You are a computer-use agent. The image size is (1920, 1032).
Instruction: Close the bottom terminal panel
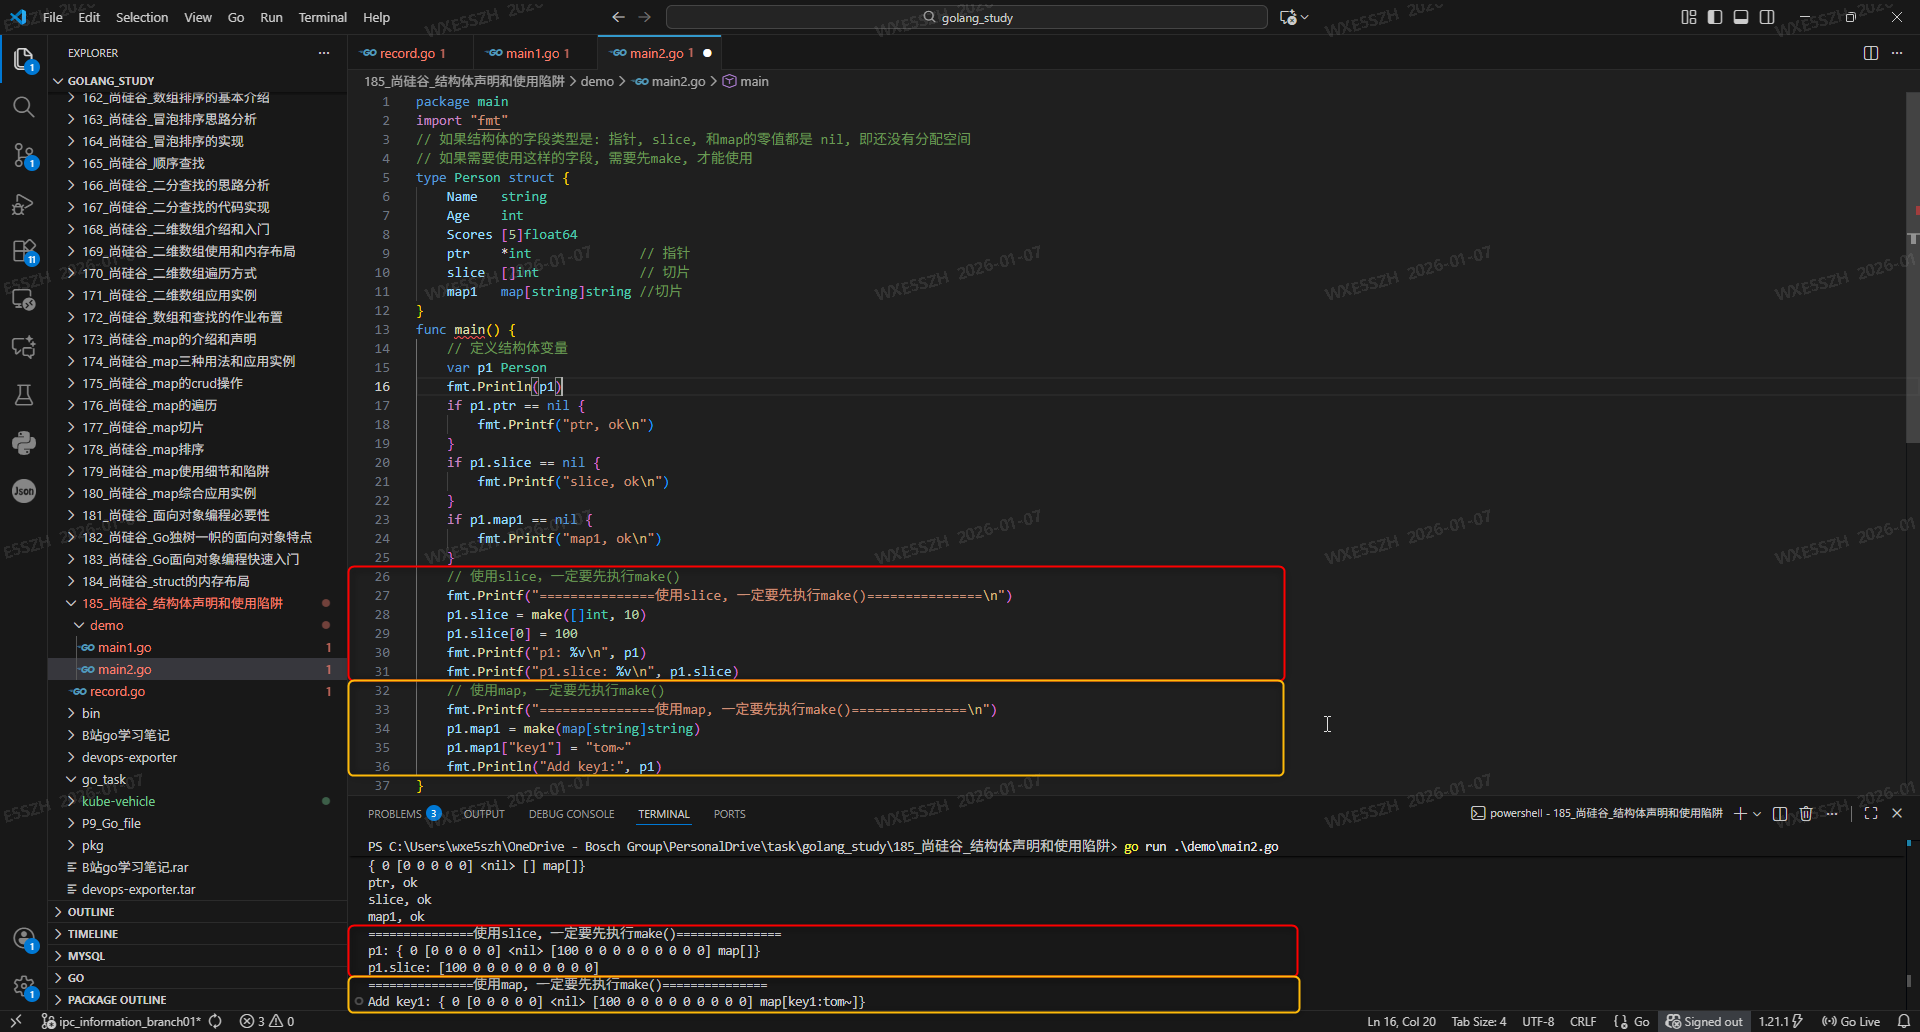click(x=1897, y=814)
